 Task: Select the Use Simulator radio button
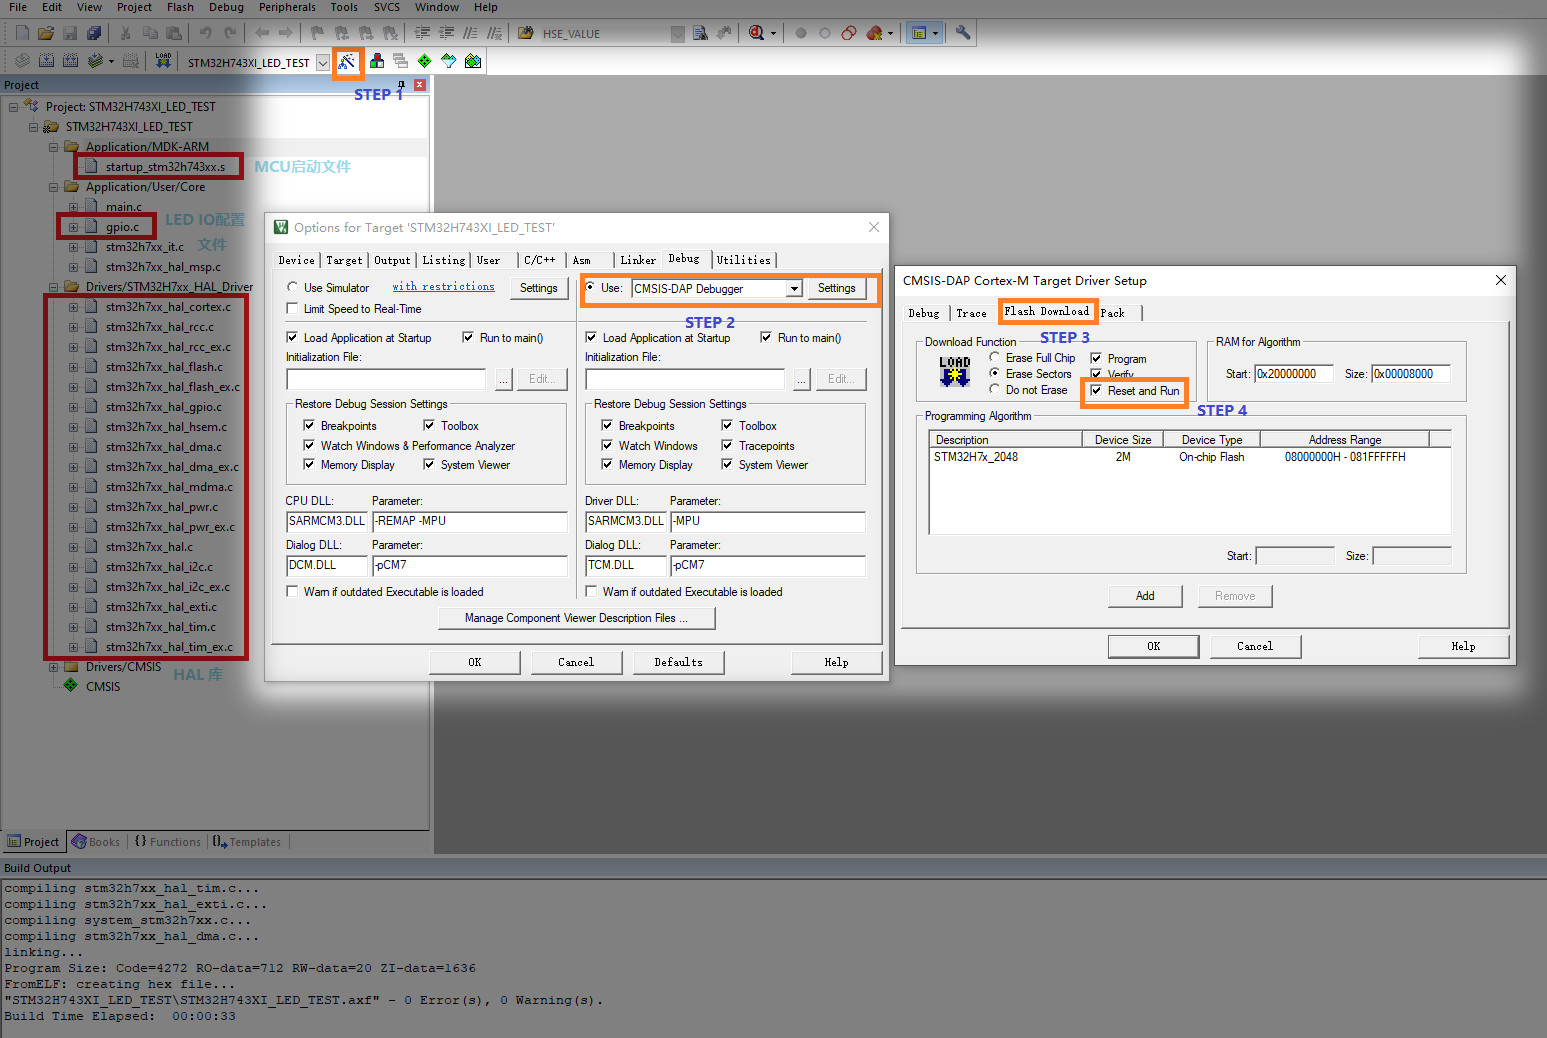click(x=293, y=288)
